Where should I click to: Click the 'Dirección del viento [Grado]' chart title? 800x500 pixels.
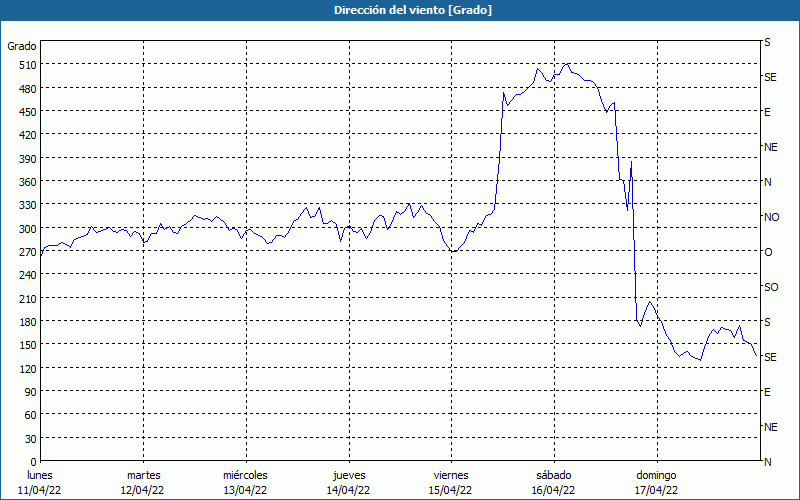[413, 10]
